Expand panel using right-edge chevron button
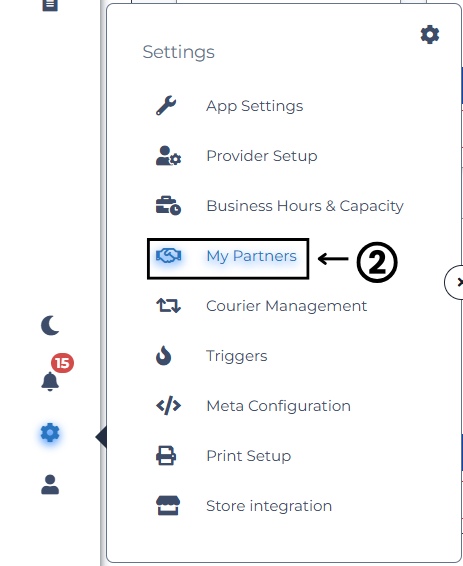Viewport: 463px width, 566px height. (454, 282)
